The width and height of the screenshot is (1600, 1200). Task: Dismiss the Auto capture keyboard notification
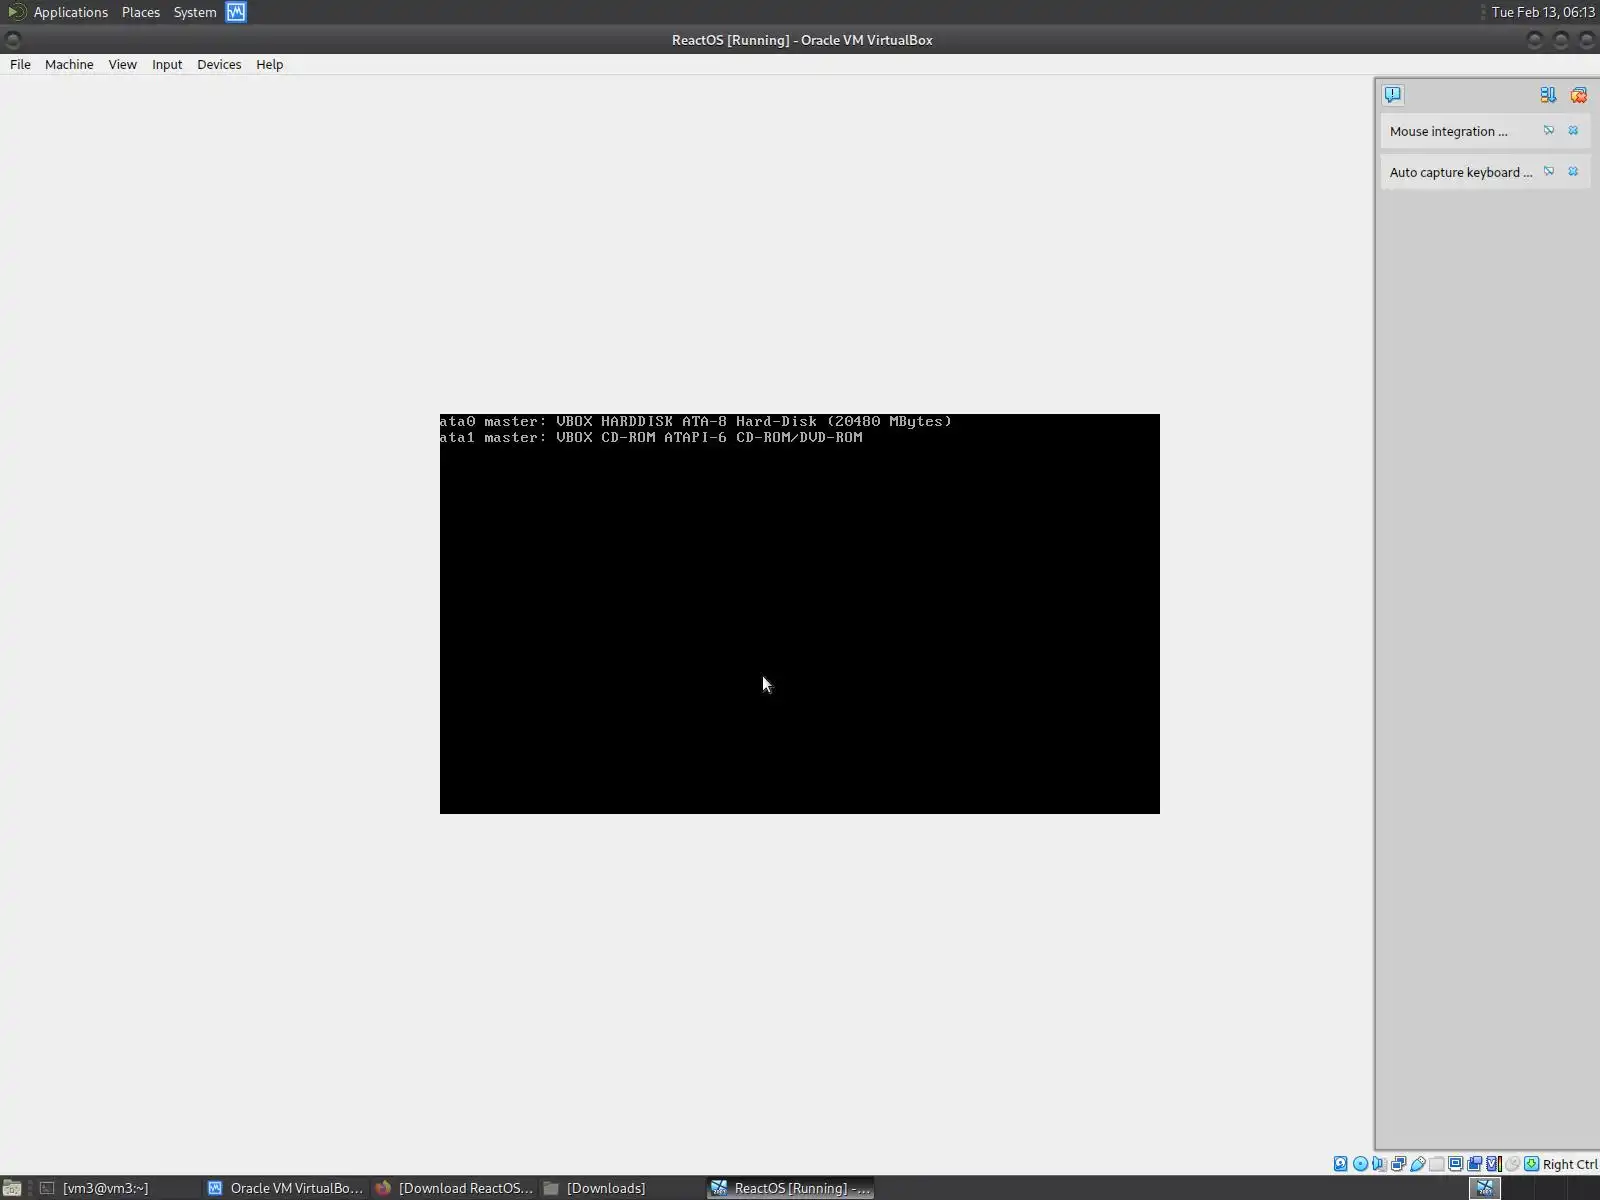click(1573, 171)
